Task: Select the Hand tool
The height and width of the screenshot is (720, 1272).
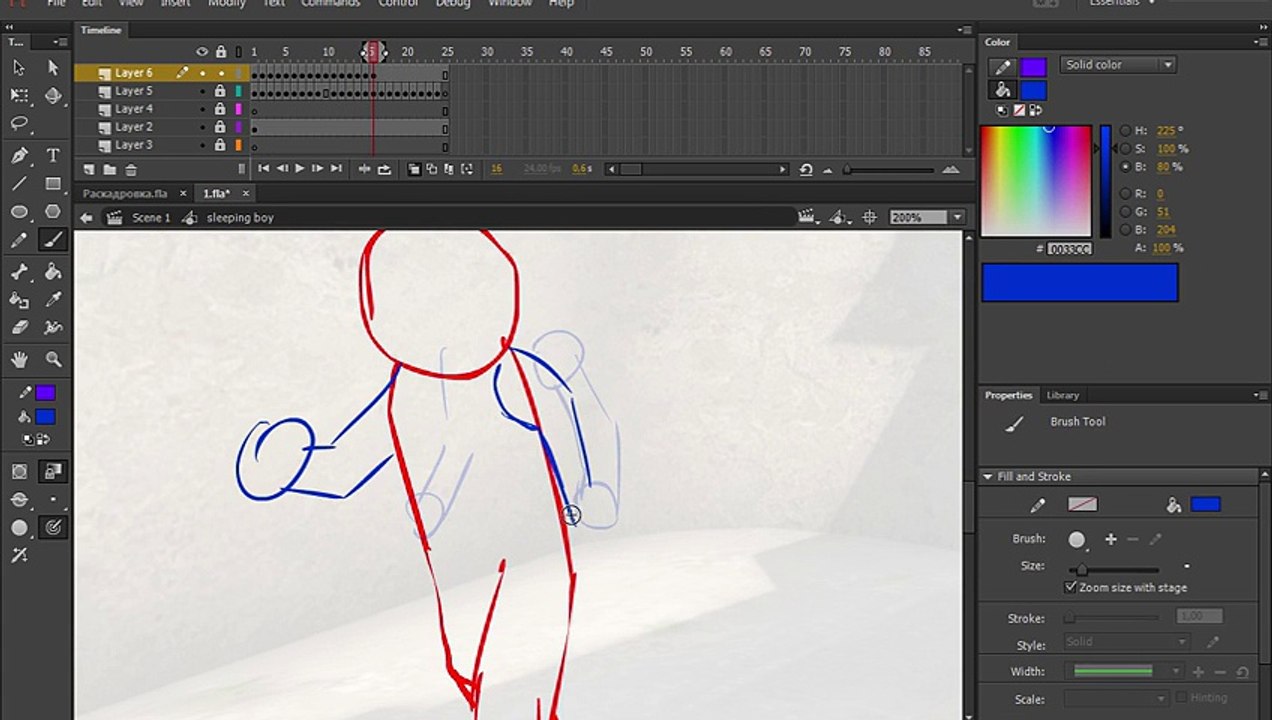Action: tap(19, 359)
